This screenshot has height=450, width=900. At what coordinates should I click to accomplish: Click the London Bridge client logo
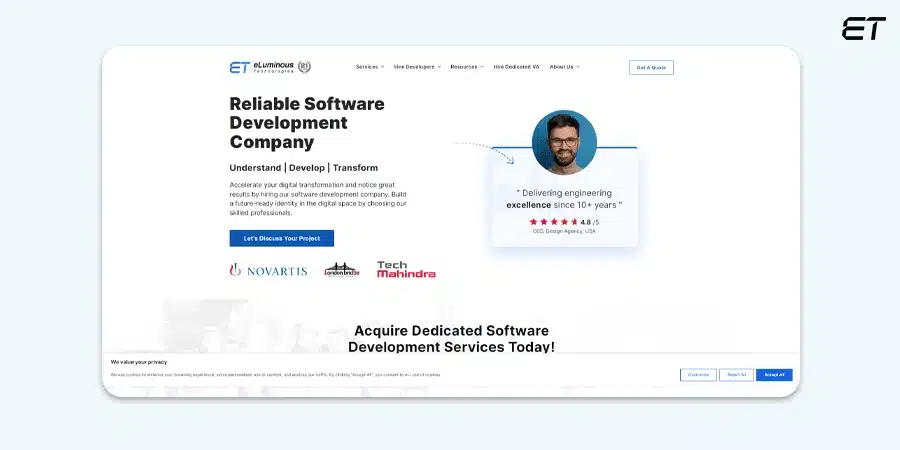point(341,270)
